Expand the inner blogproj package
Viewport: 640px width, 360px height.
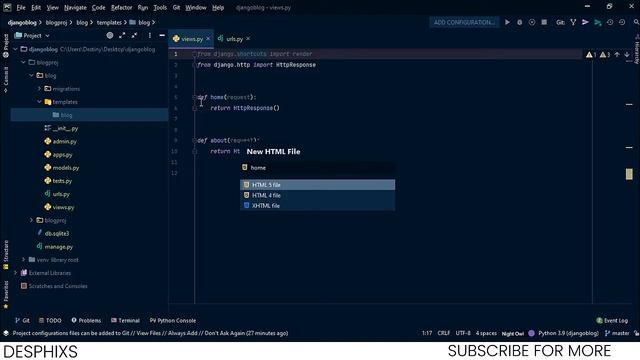tap(31, 220)
